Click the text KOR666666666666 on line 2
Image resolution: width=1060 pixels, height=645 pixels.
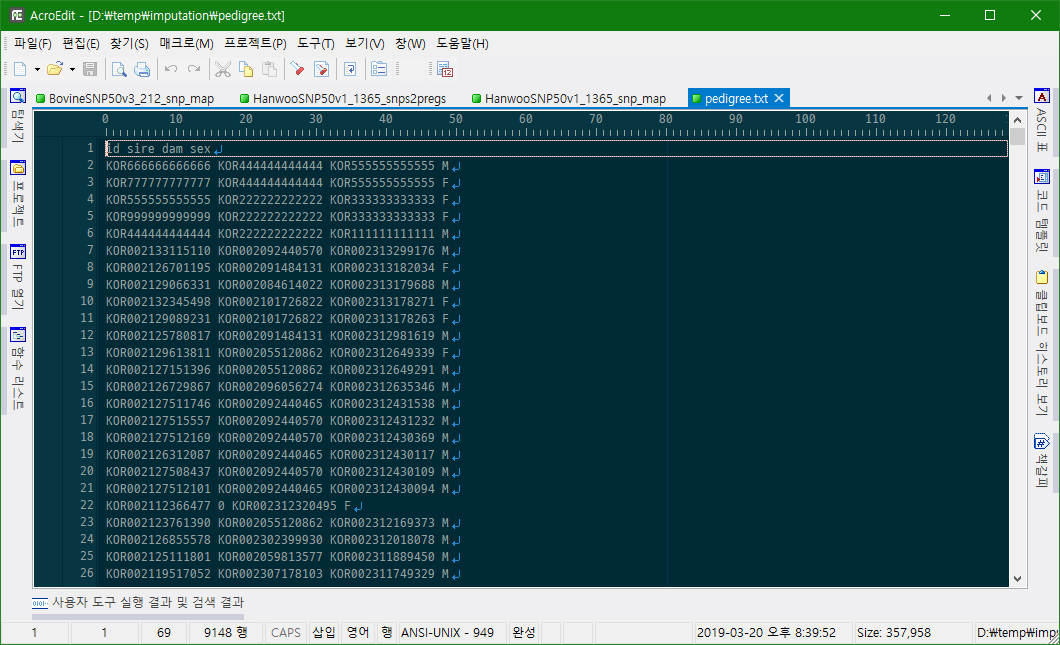[x=158, y=166]
